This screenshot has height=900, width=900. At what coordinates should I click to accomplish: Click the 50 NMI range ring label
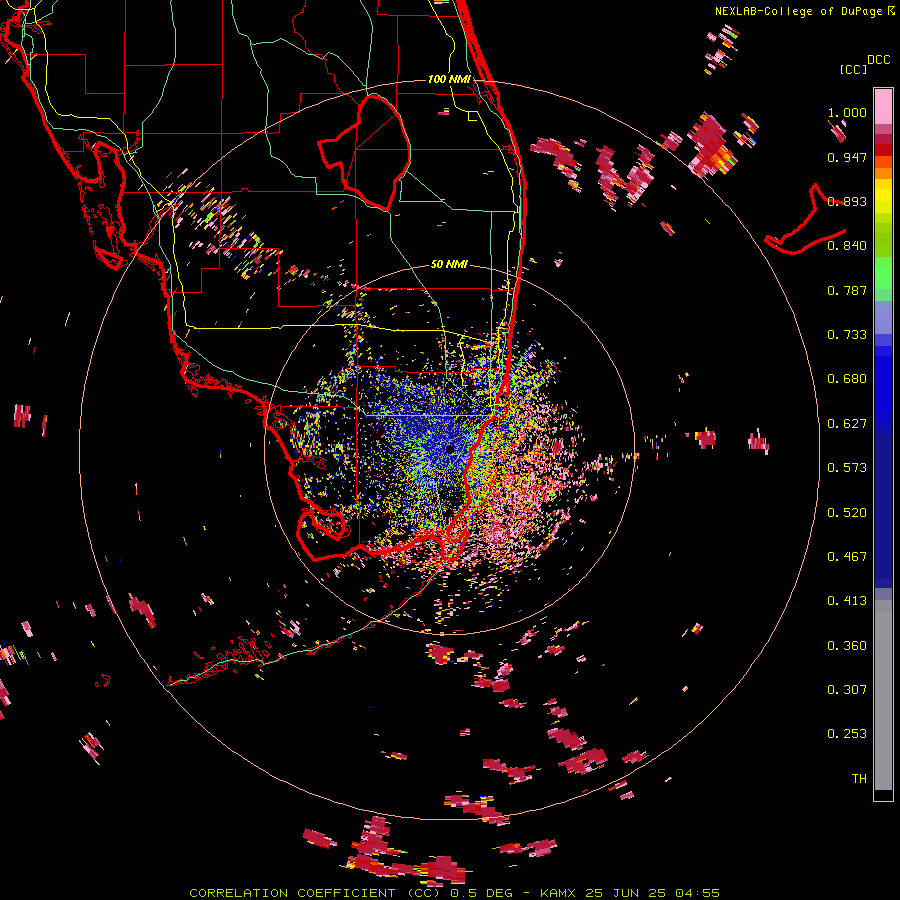[449, 265]
